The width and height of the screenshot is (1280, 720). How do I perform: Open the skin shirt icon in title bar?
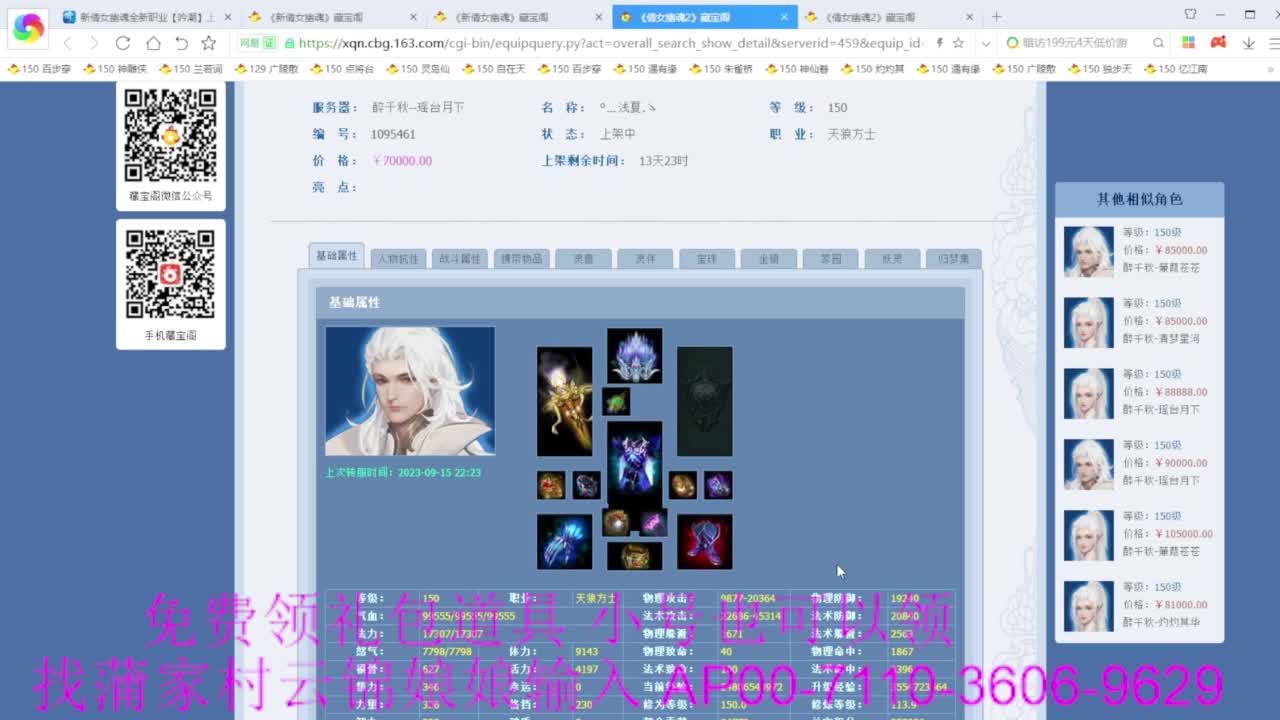pyautogui.click(x=1190, y=14)
